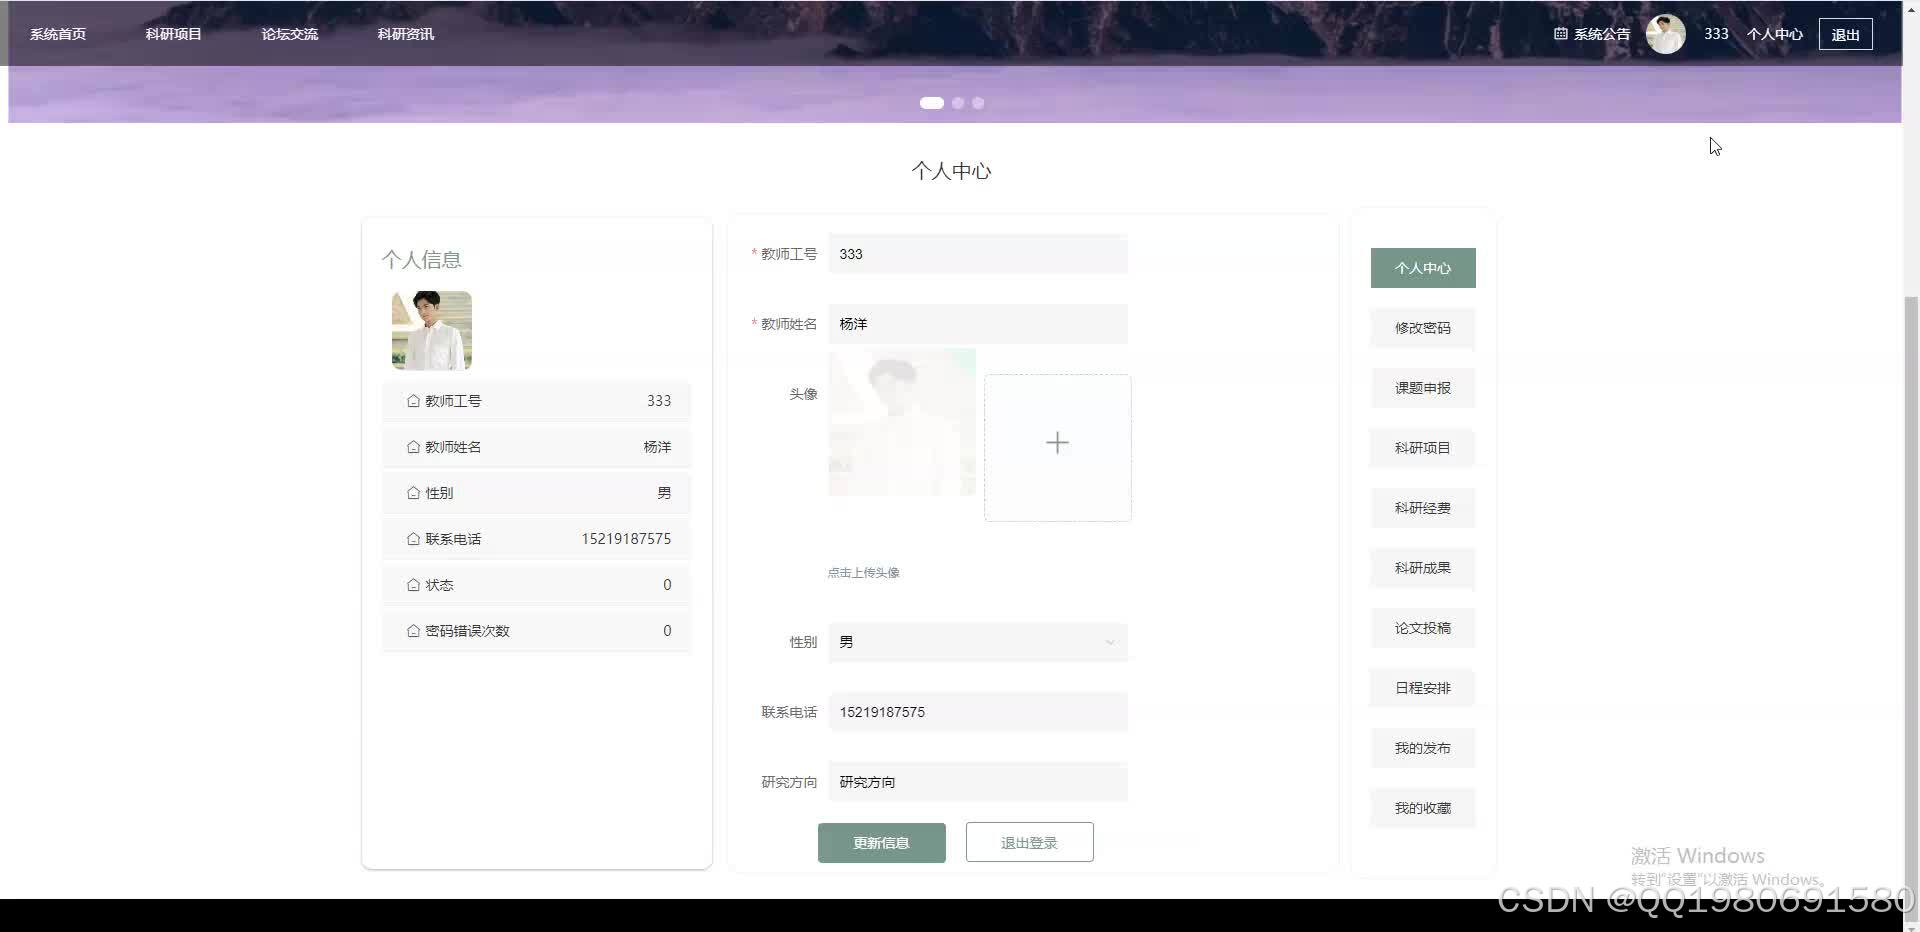Click the red 退出 button at top right
Screen dimensions: 1920x932
pos(1845,33)
